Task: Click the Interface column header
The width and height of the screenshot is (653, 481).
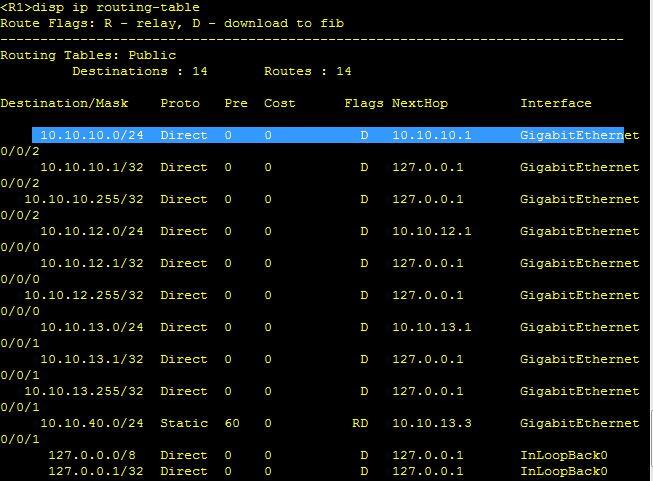Action: pos(556,103)
